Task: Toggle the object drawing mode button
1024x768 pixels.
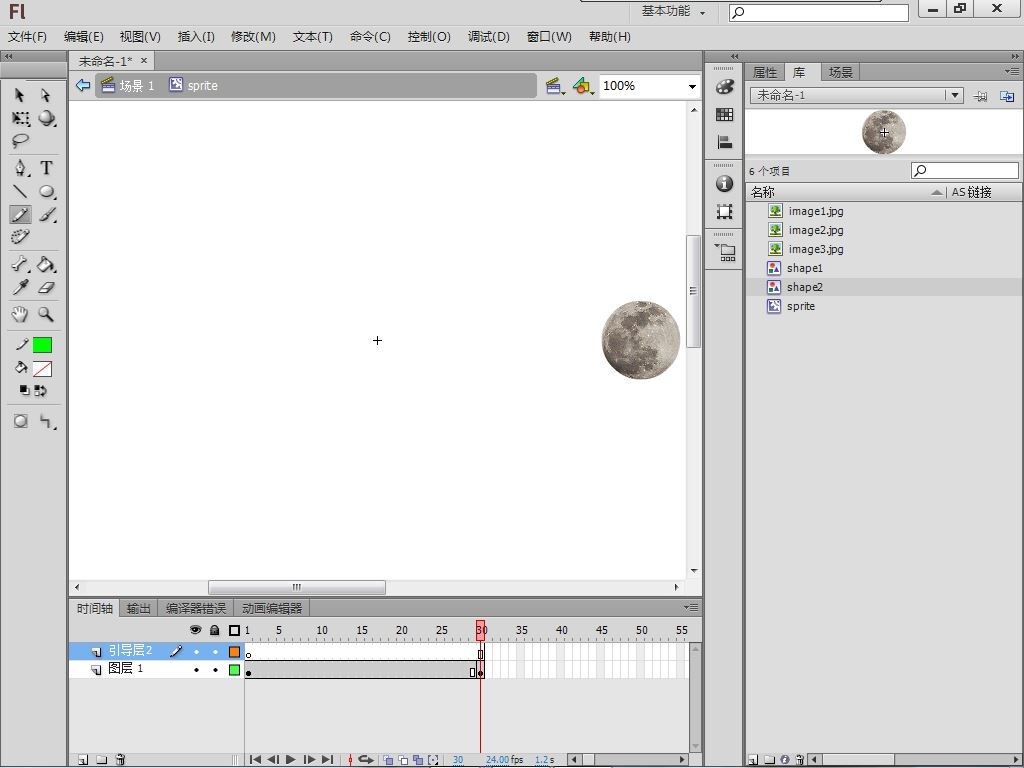Action: pos(20,421)
